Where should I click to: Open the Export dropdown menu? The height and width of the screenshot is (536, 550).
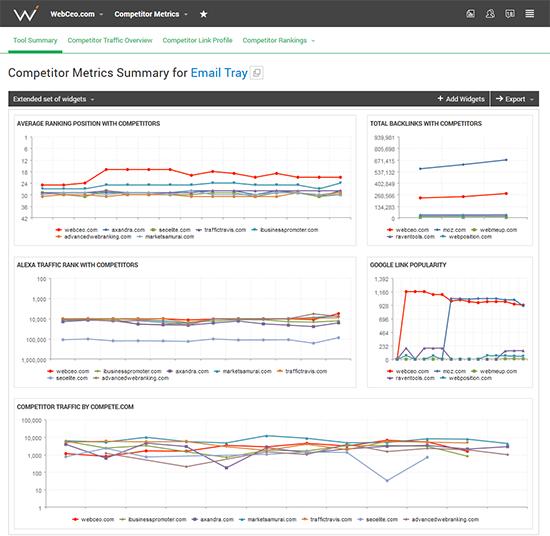click(515, 99)
